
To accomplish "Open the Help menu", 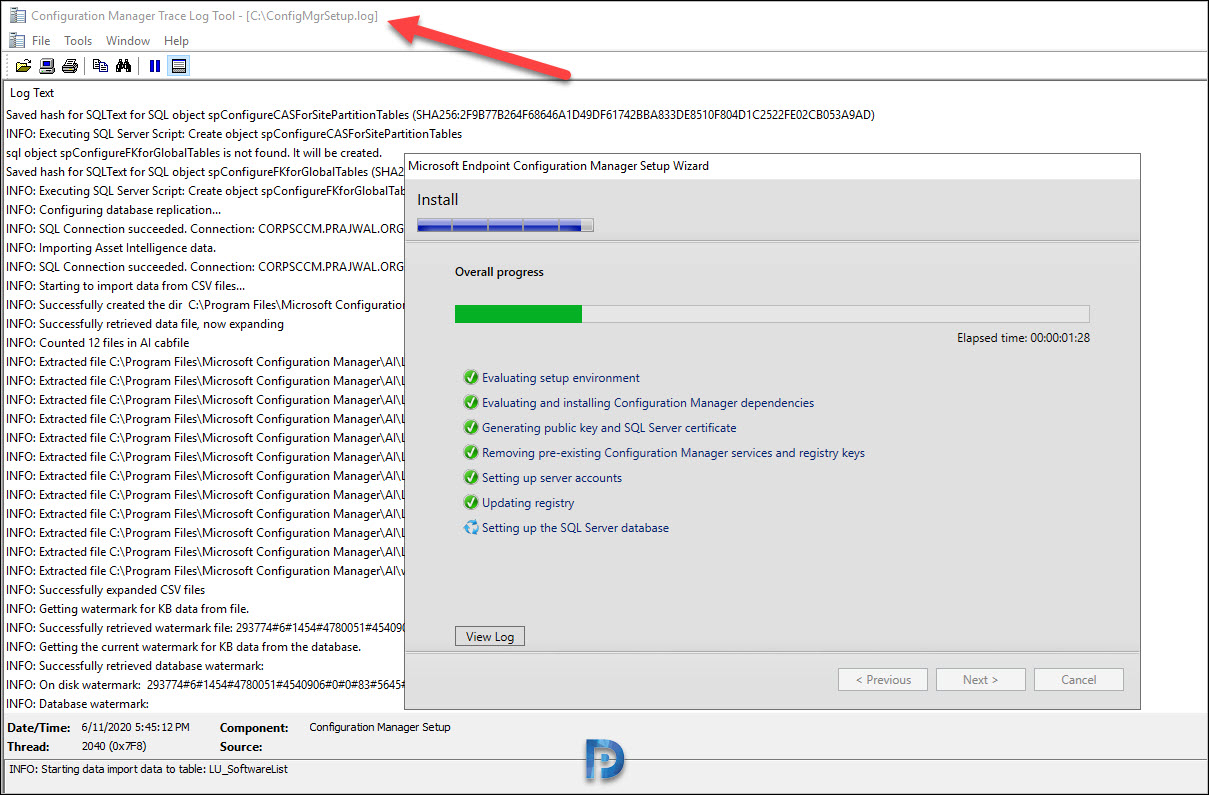I will click(x=176, y=41).
